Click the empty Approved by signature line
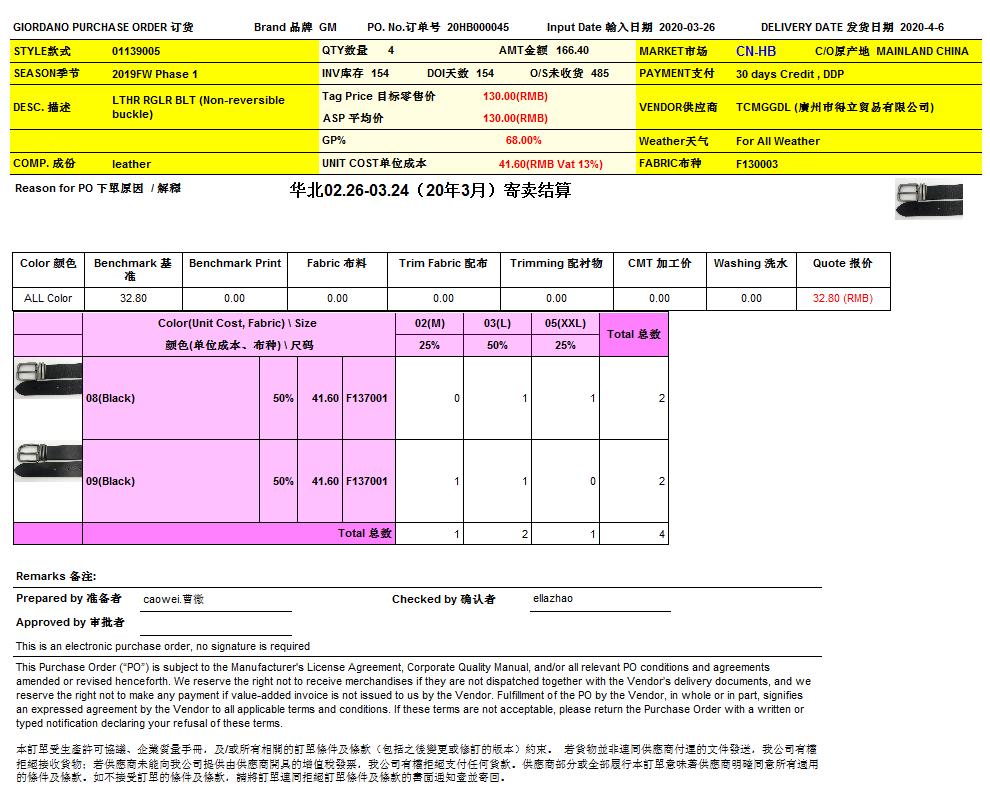 click(215, 624)
